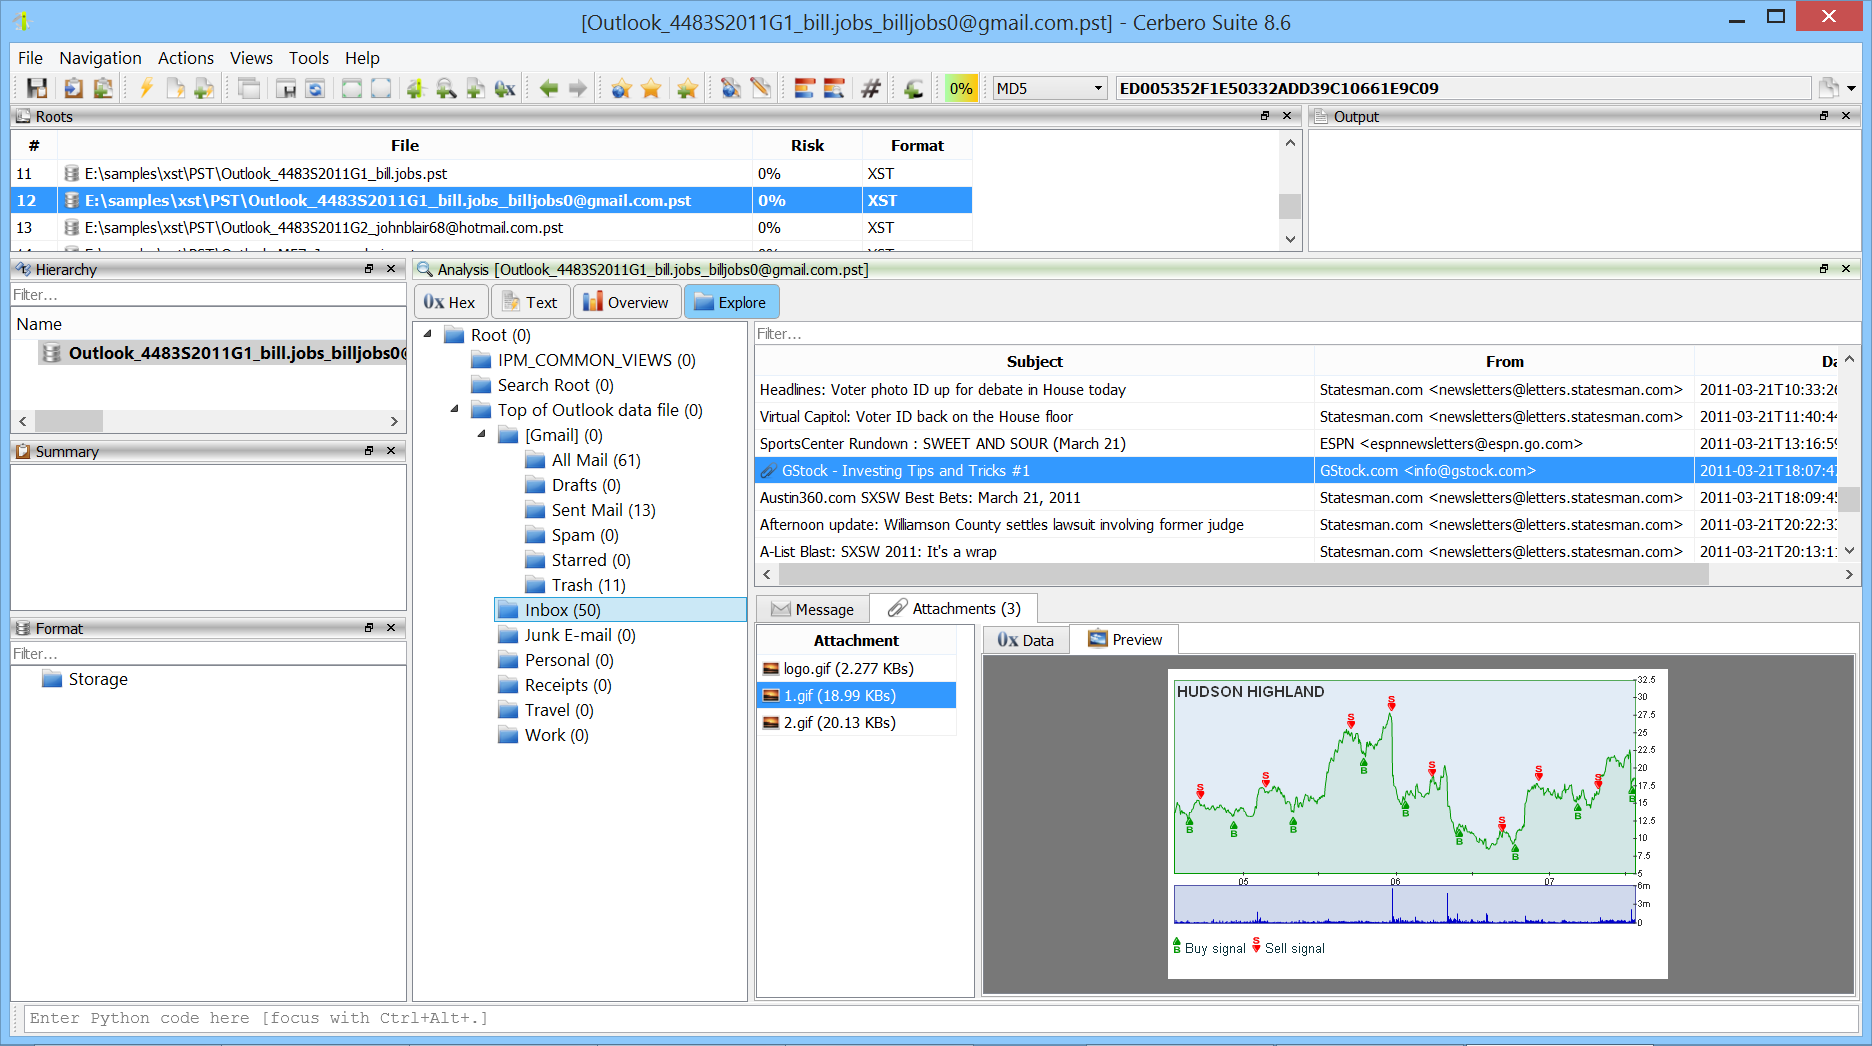Click the star with globe icon
Viewport: 1872px width, 1046px height.
621,89
